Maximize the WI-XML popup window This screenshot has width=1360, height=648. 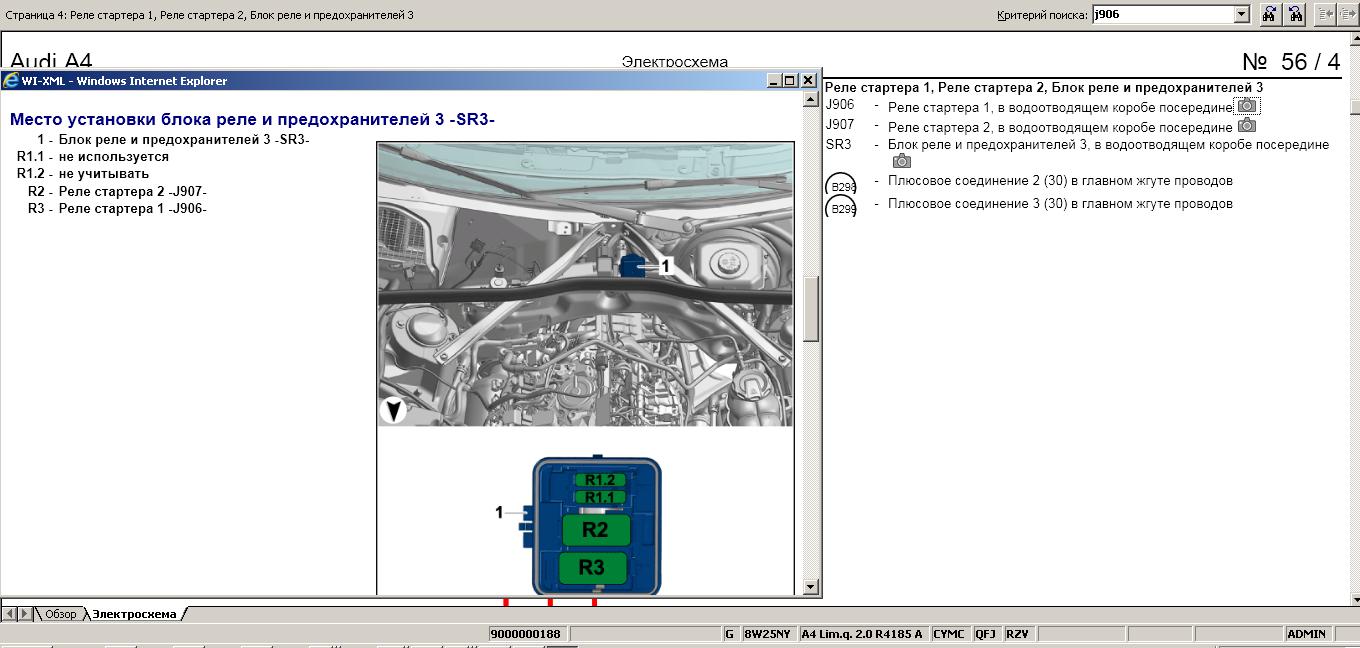pyautogui.click(x=790, y=81)
